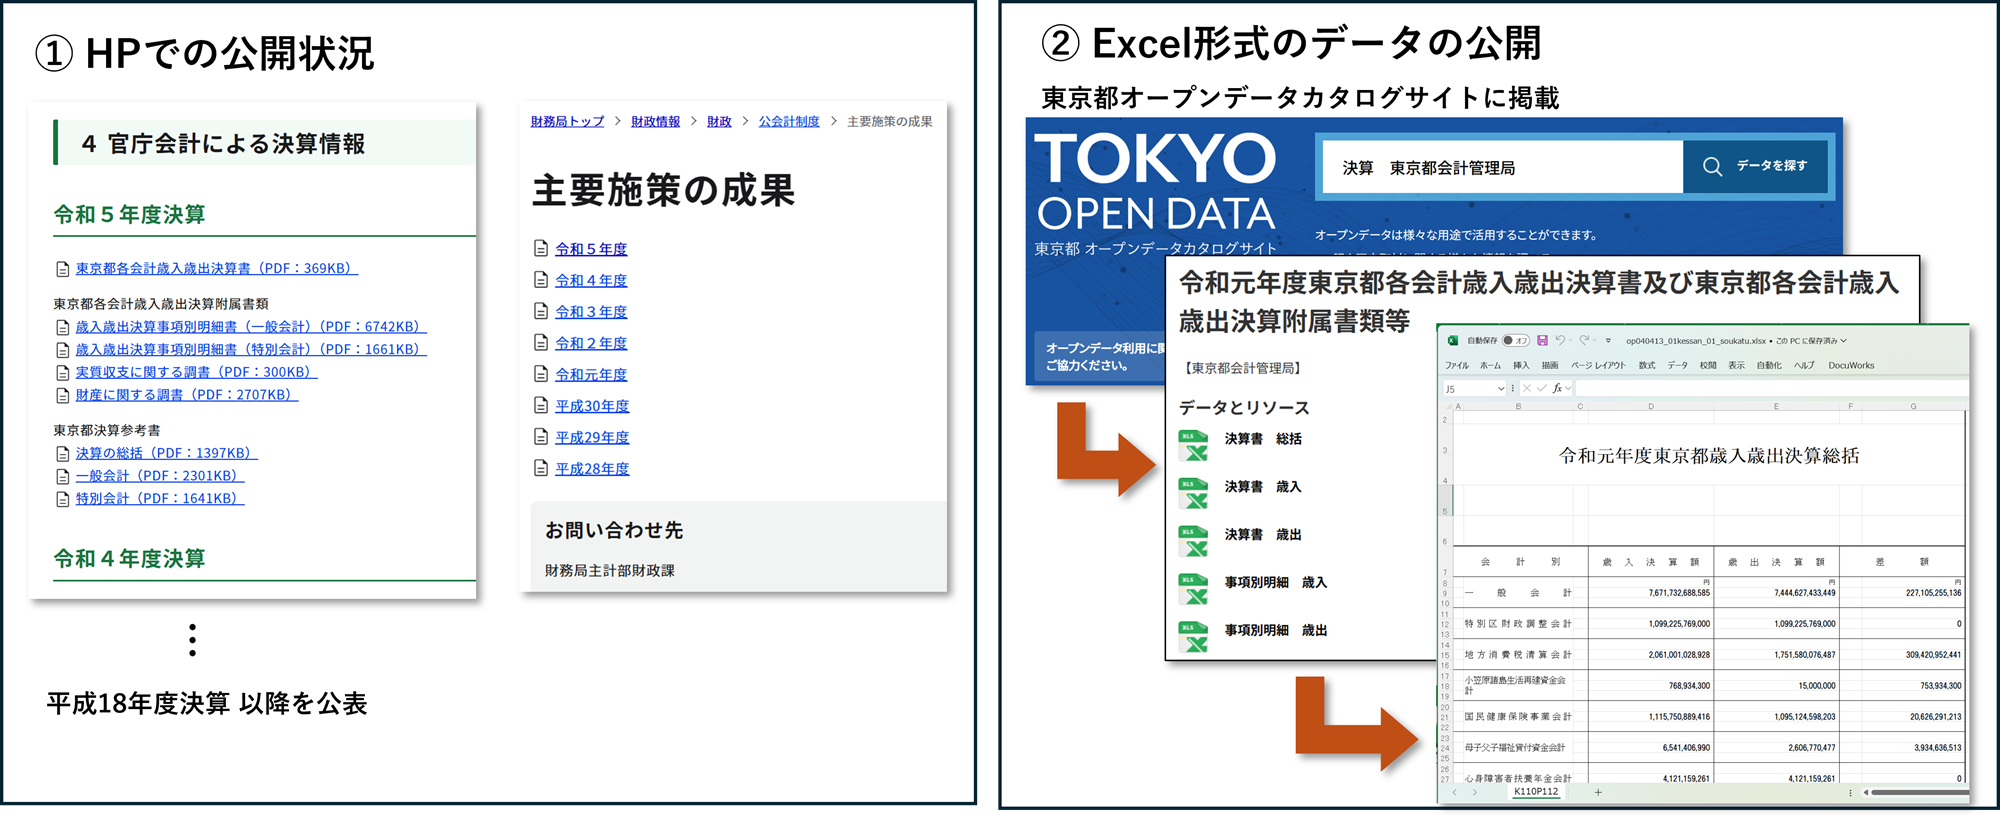This screenshot has width=2000, height=817.
Task: Click the redo arrow in Excel
Action: (x=1584, y=341)
